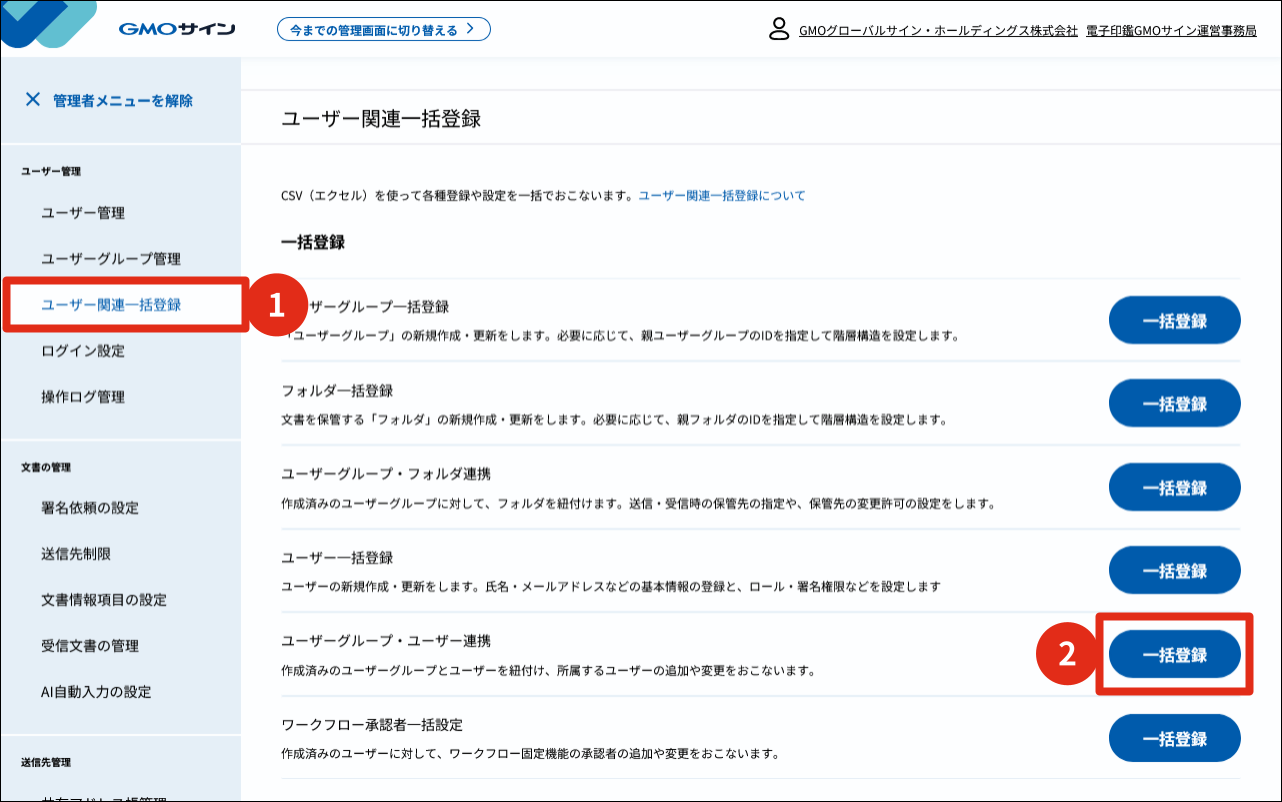Open the ユーザー関連一括登録について link
Image resolution: width=1282 pixels, height=802 pixels.
[x=721, y=196]
